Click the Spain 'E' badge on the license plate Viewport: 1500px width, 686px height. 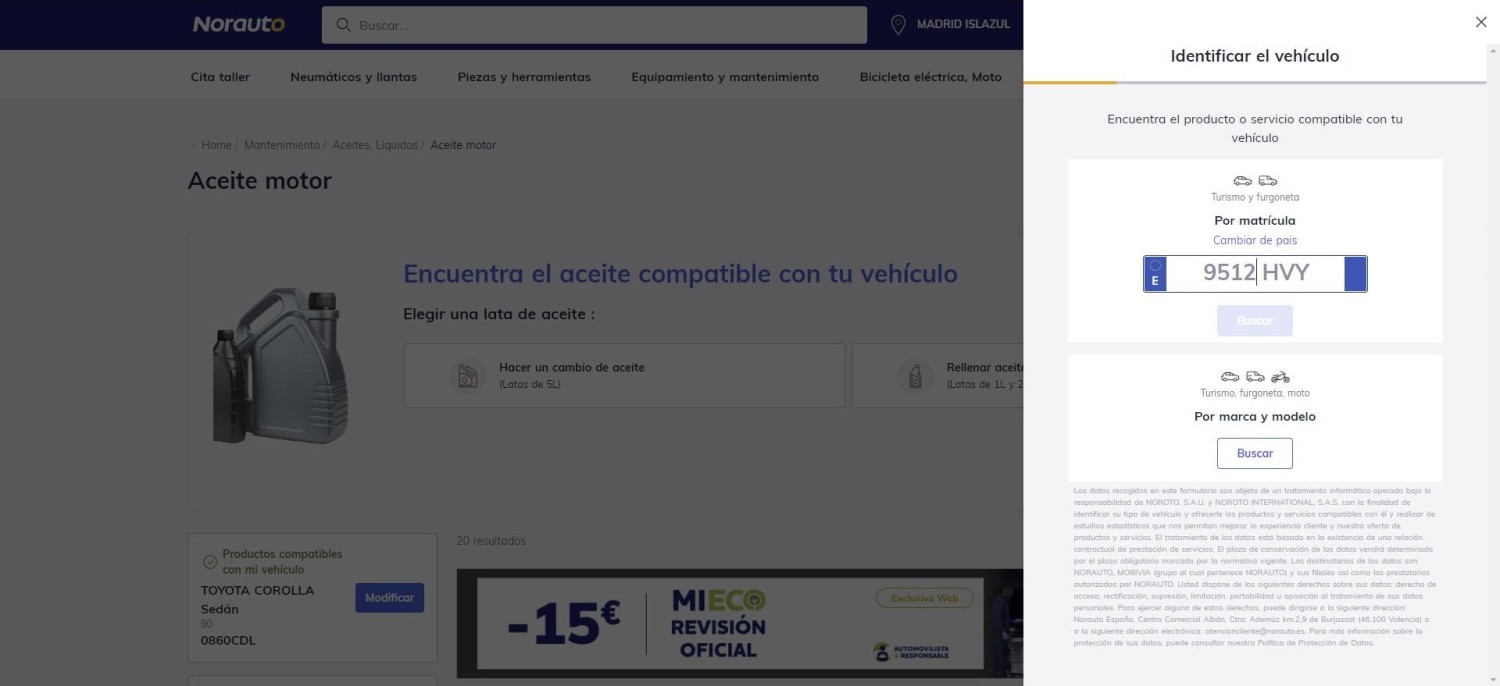click(1154, 273)
